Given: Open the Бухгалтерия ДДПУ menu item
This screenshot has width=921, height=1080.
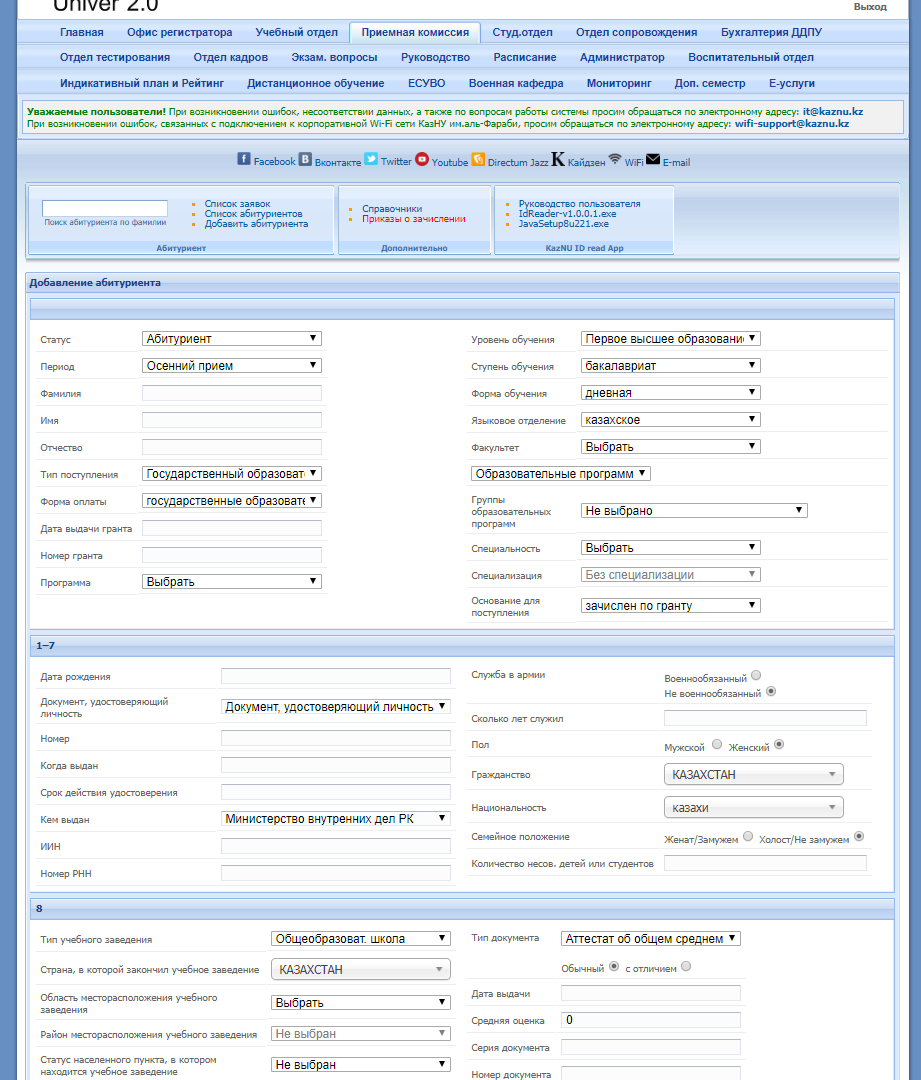Looking at the screenshot, I should pos(772,32).
